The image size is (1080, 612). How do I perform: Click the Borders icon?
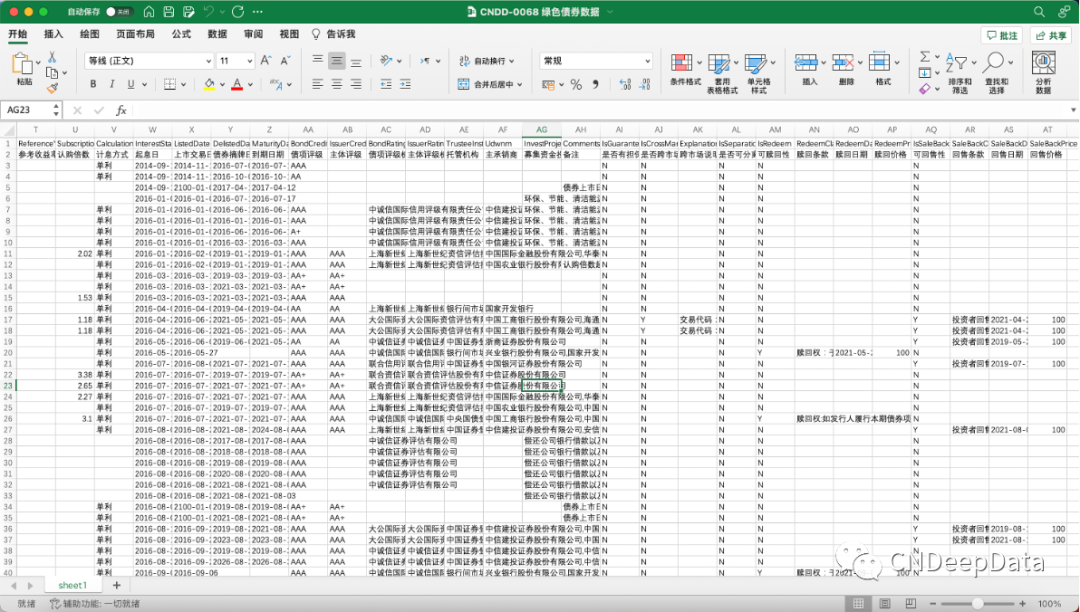pyautogui.click(x=169, y=84)
